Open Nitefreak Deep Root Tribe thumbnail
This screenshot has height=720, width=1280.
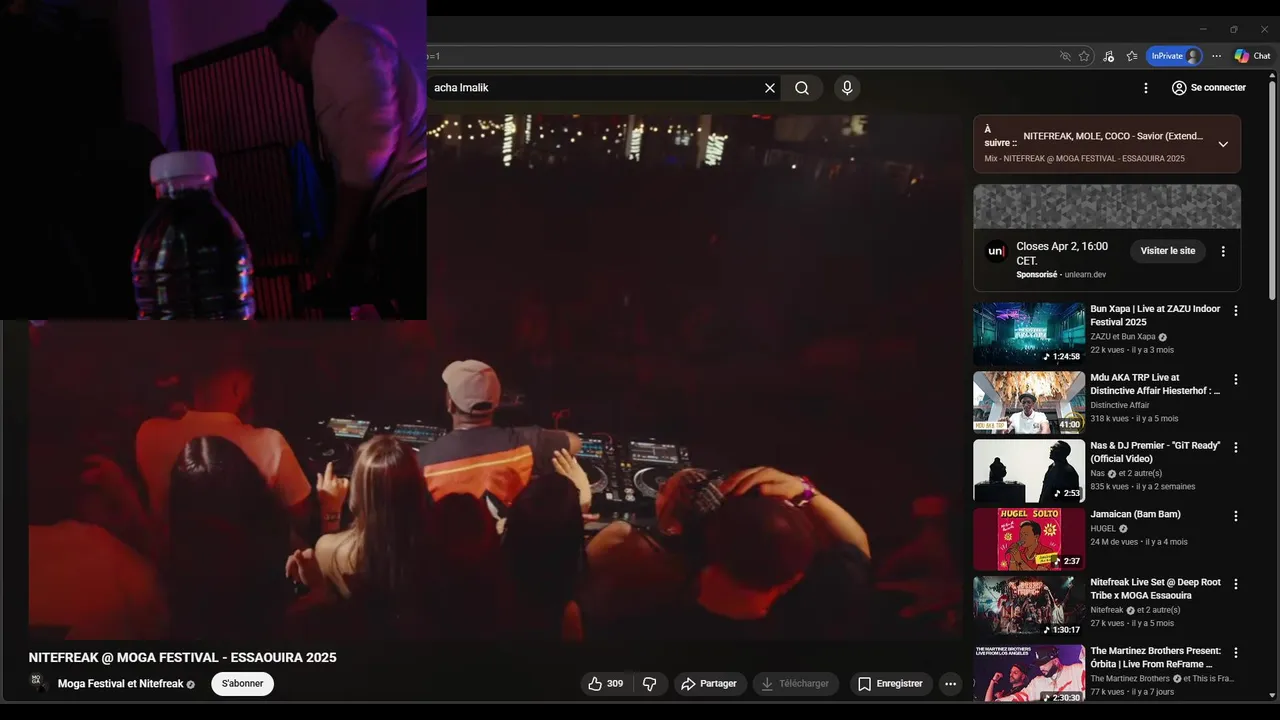pyautogui.click(x=1029, y=607)
